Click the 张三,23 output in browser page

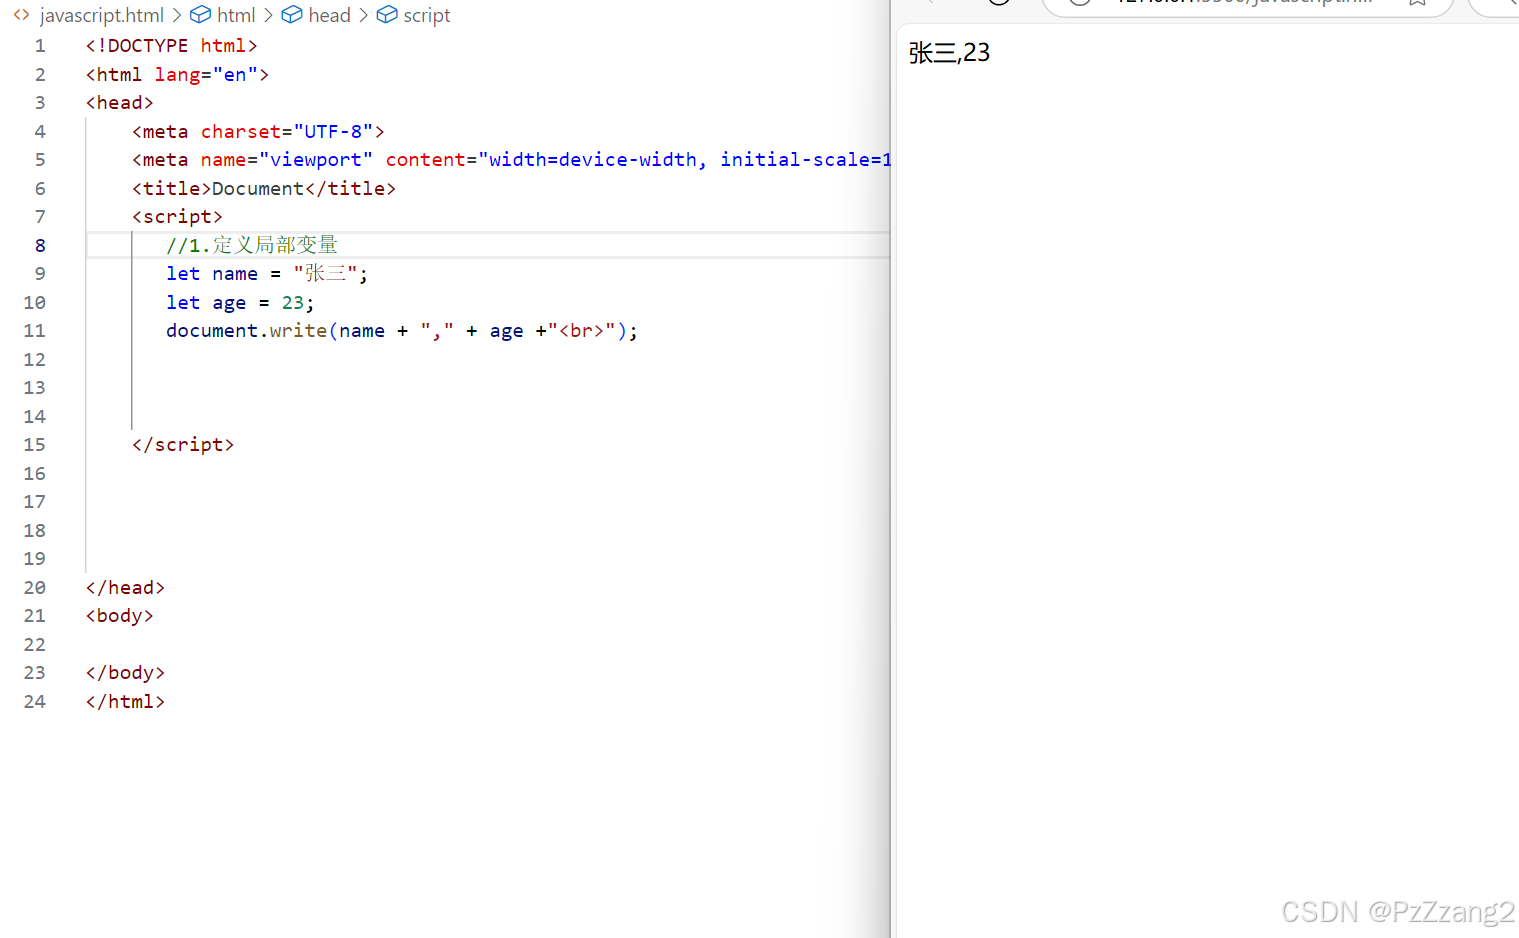coord(949,53)
